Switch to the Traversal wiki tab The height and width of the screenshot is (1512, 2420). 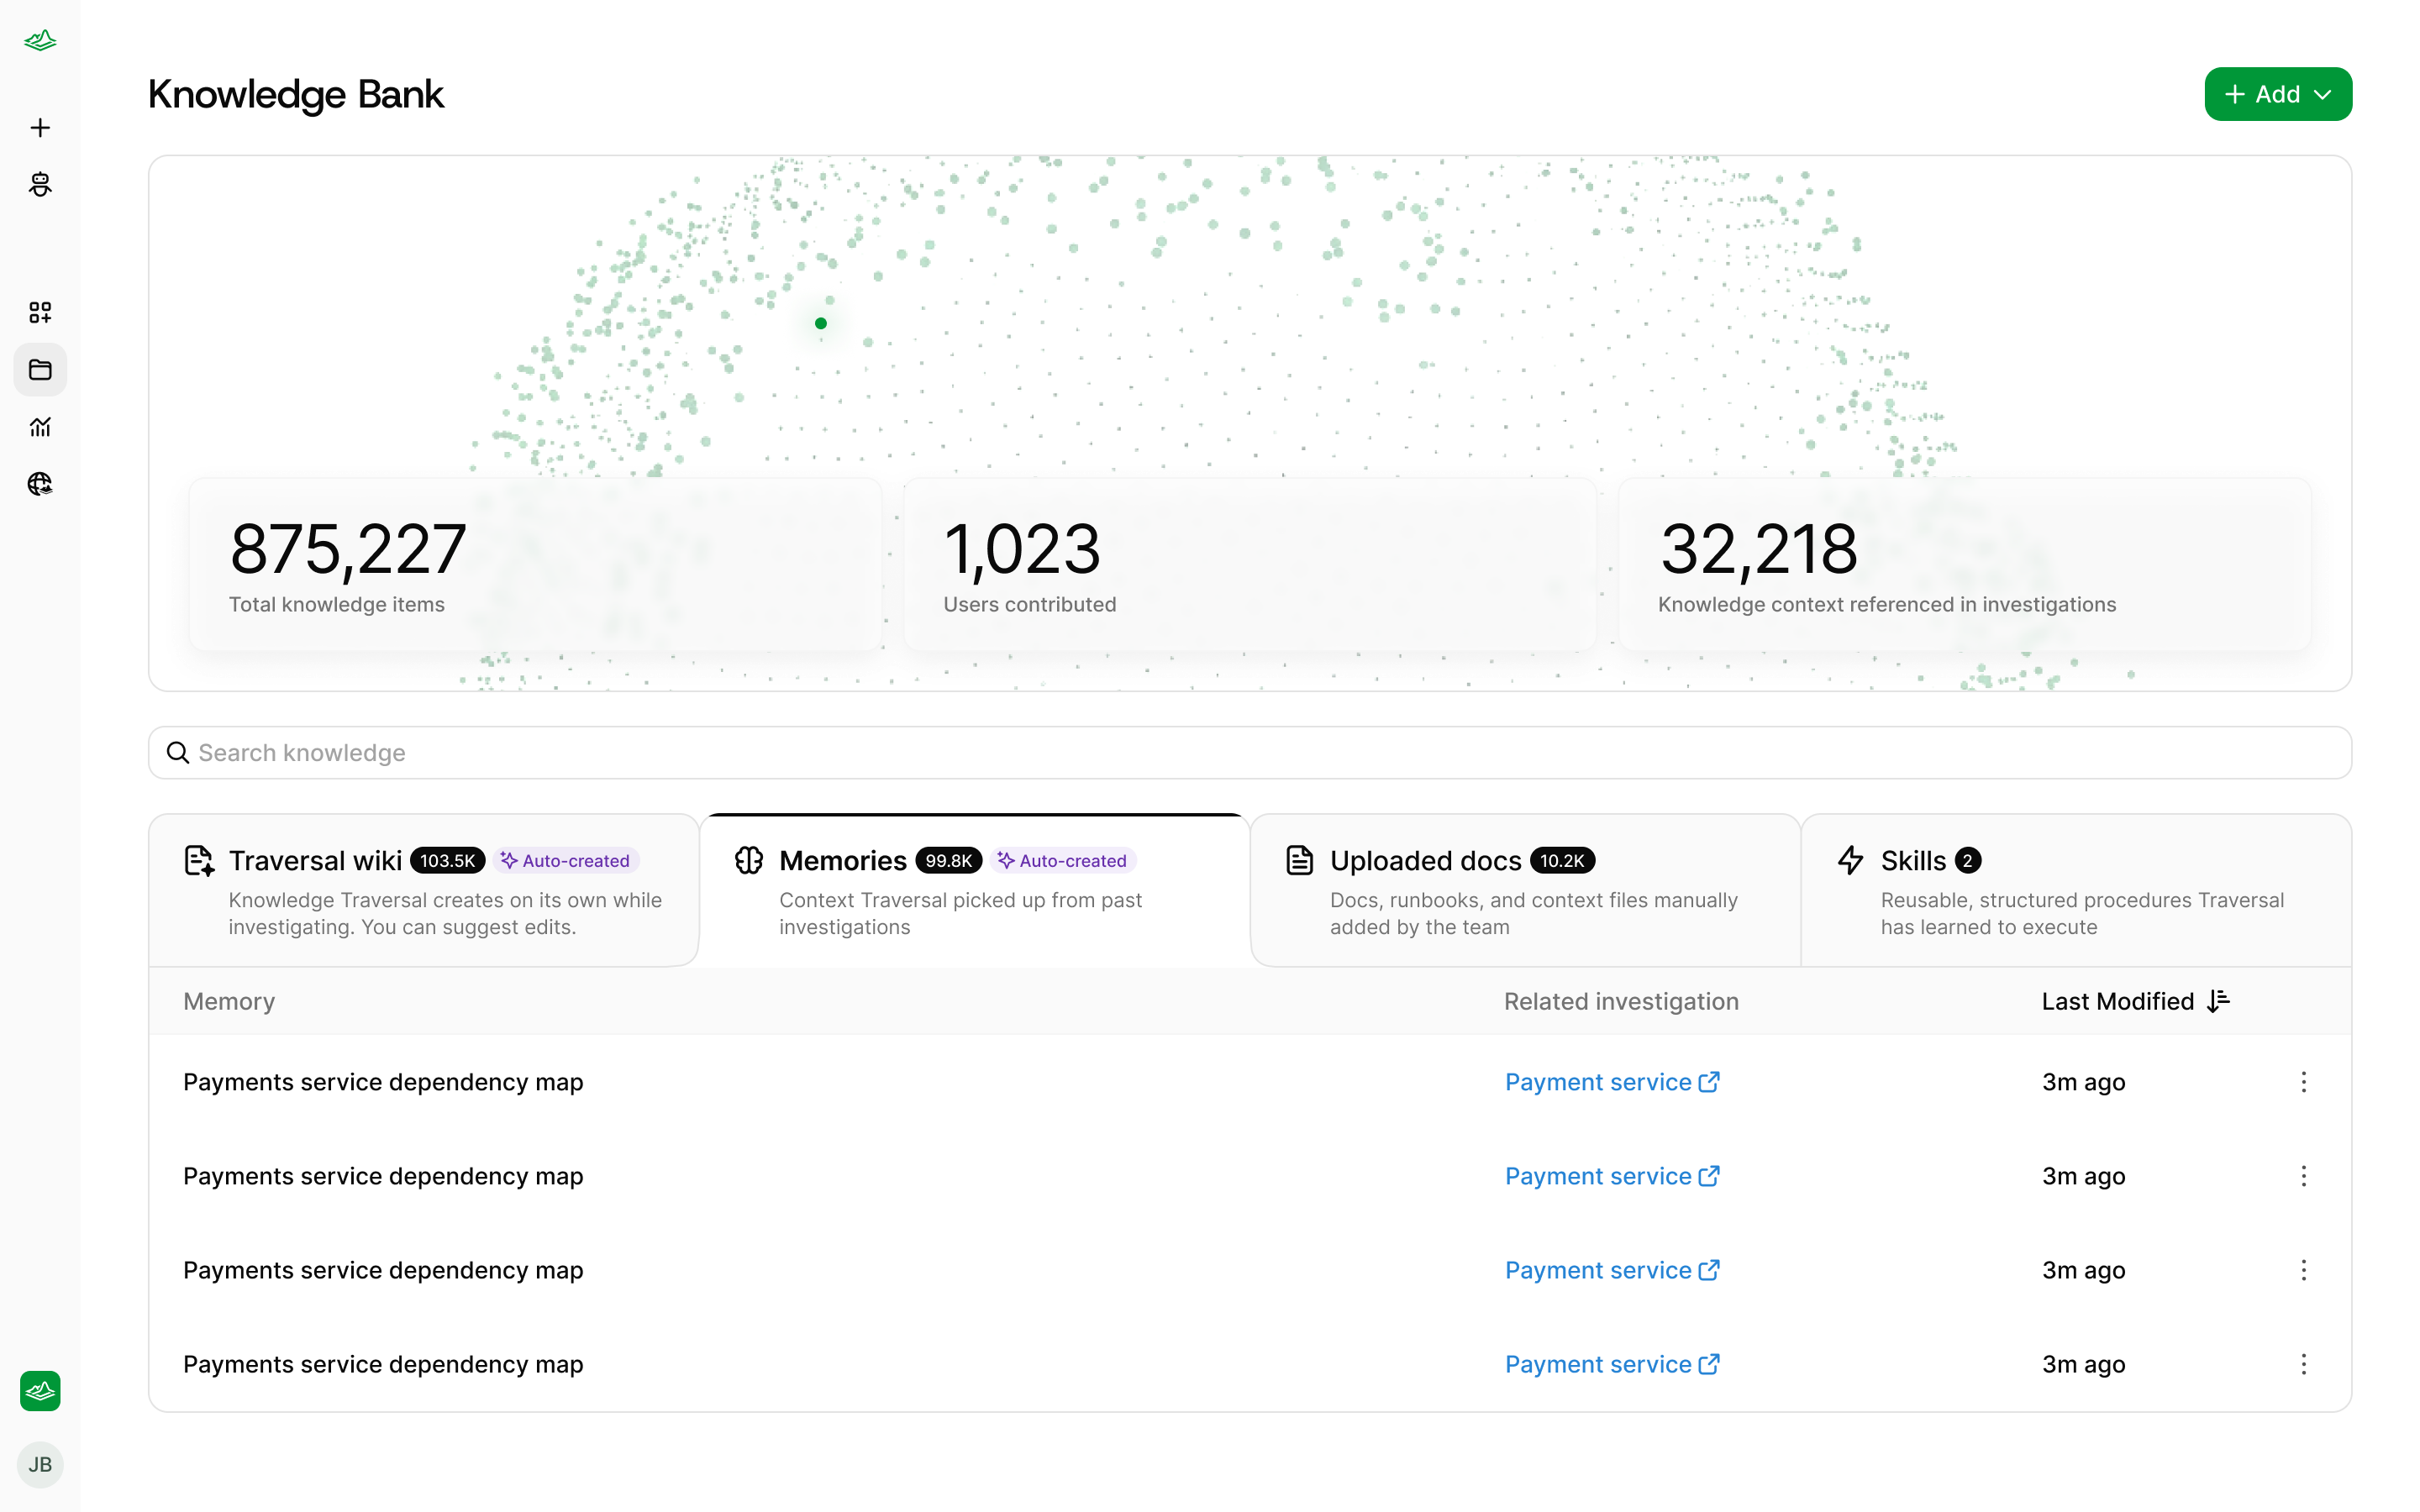click(424, 890)
